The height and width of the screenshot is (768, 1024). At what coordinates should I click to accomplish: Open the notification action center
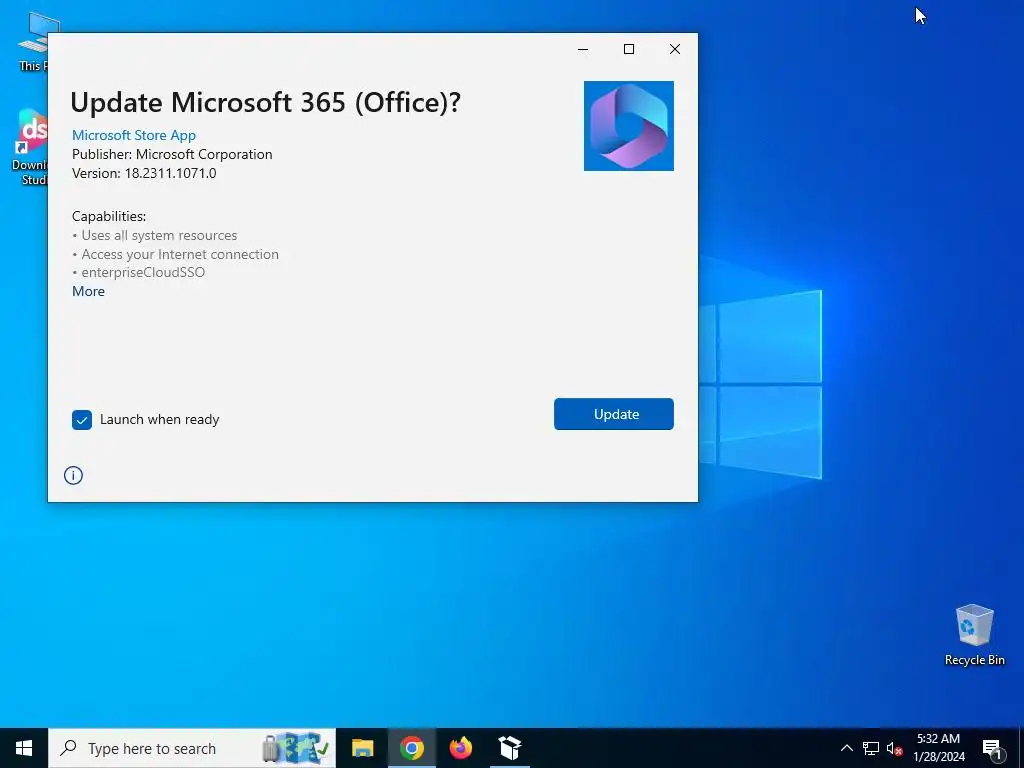993,749
